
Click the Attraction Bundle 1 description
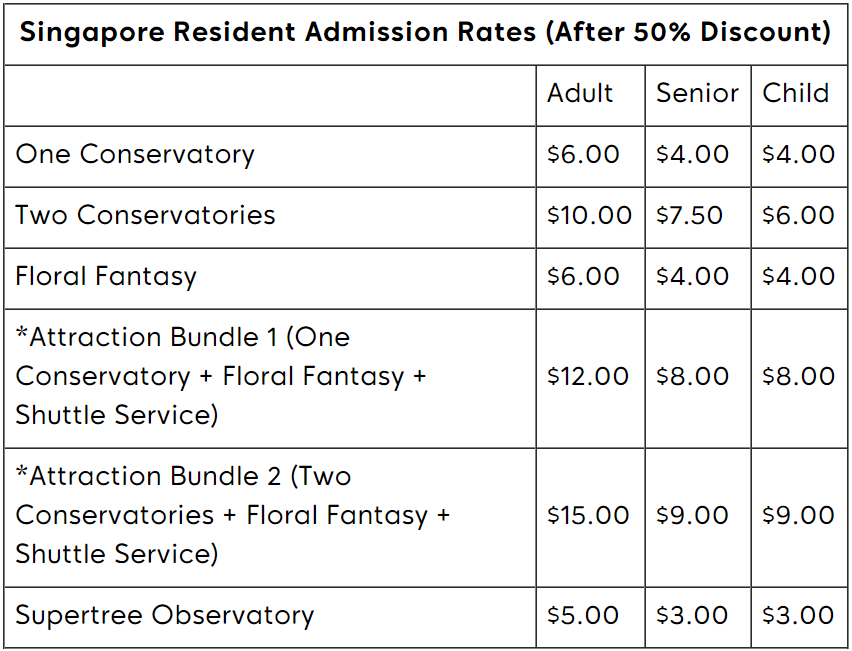click(x=221, y=377)
